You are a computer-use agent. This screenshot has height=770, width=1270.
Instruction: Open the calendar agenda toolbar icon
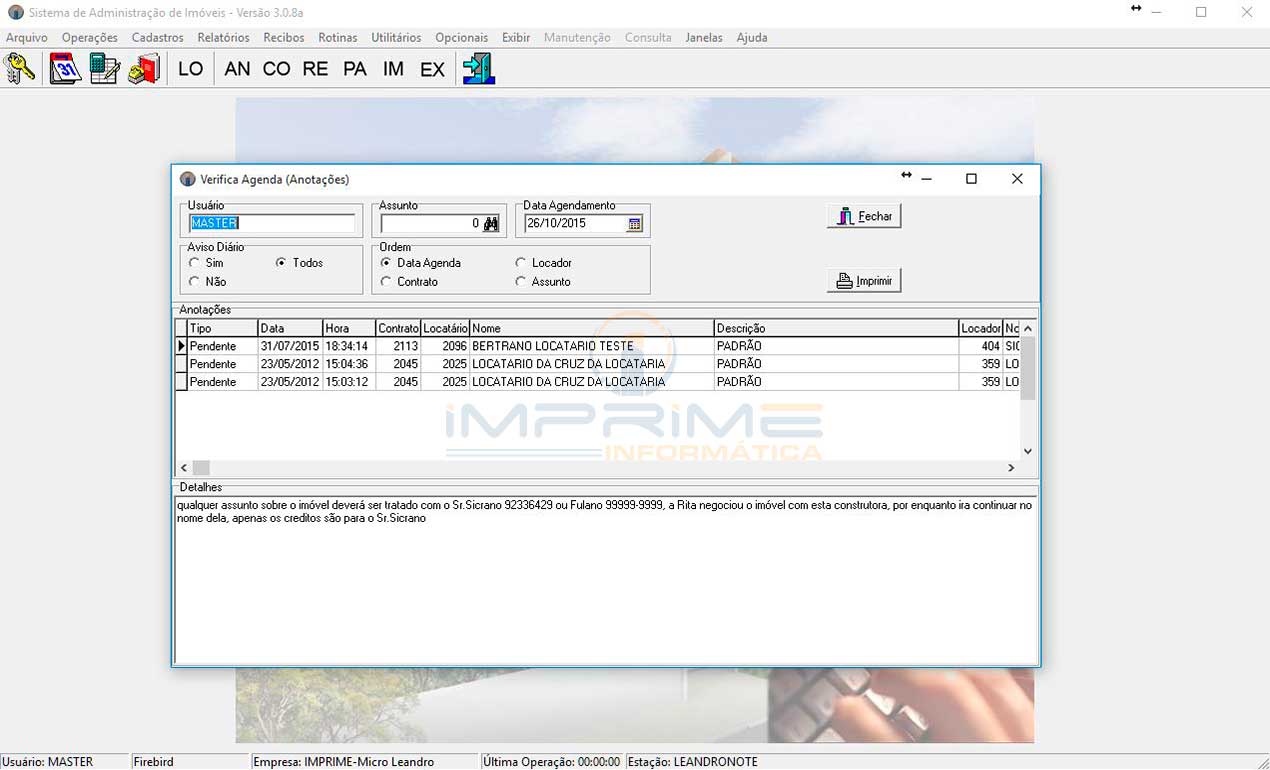click(x=65, y=68)
